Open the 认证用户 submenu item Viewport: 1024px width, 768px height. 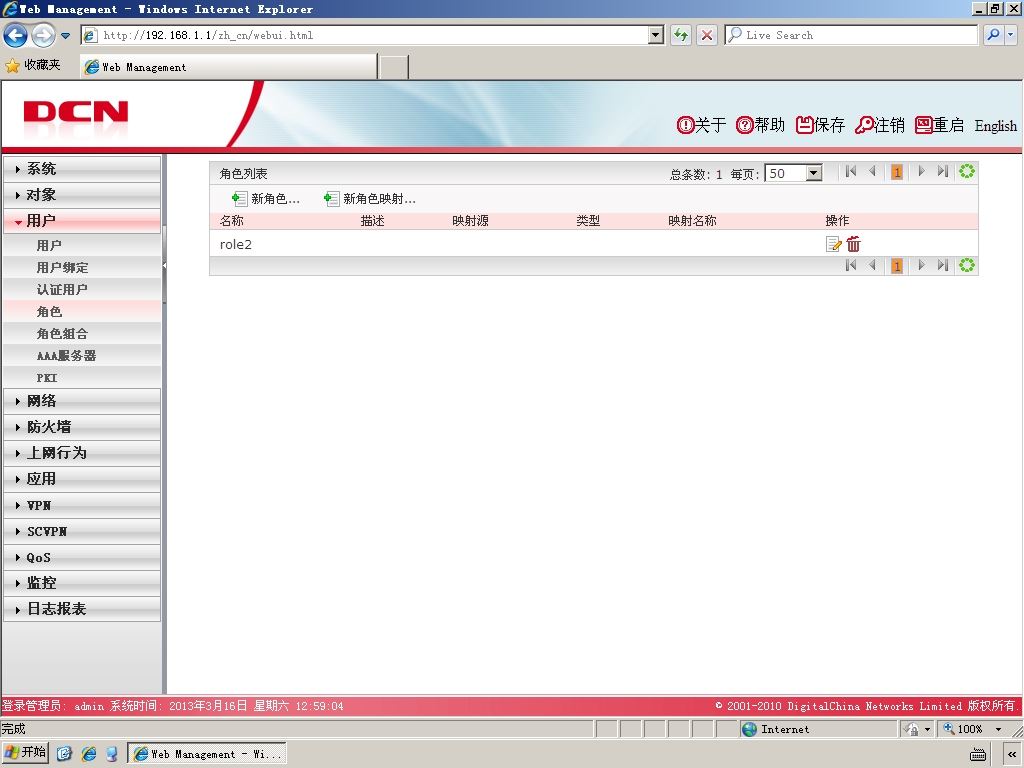pyautogui.click(x=82, y=289)
